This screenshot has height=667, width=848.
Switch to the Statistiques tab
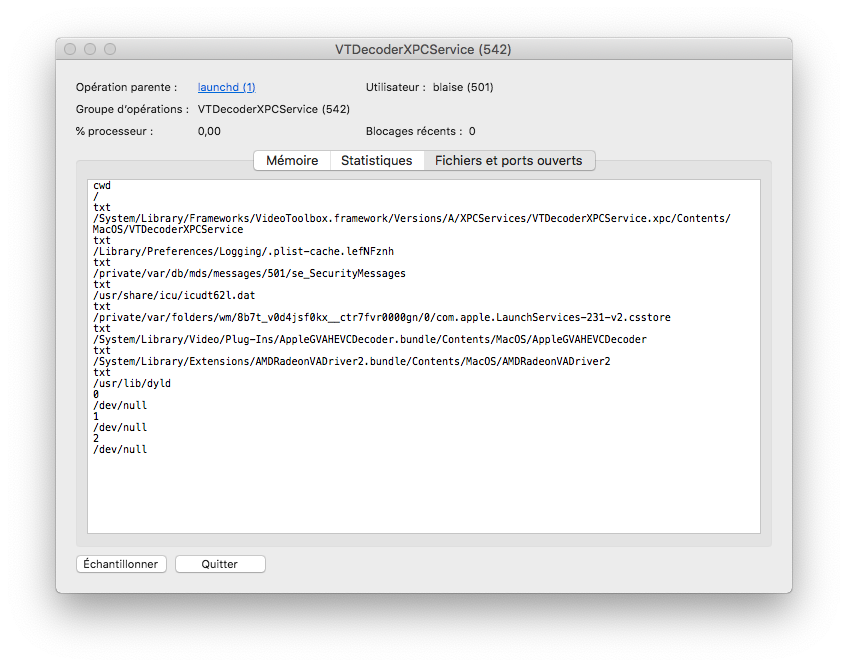[376, 161]
